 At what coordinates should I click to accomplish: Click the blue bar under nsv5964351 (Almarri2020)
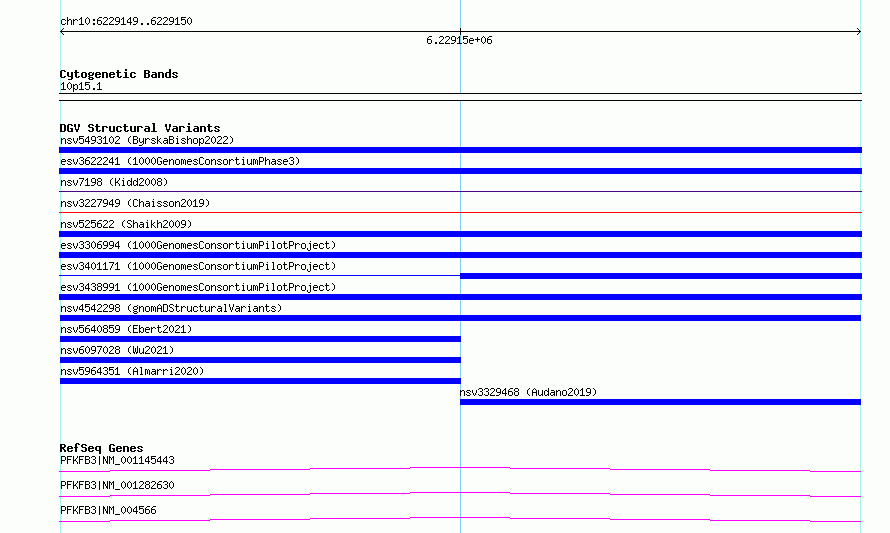pyautogui.click(x=260, y=381)
